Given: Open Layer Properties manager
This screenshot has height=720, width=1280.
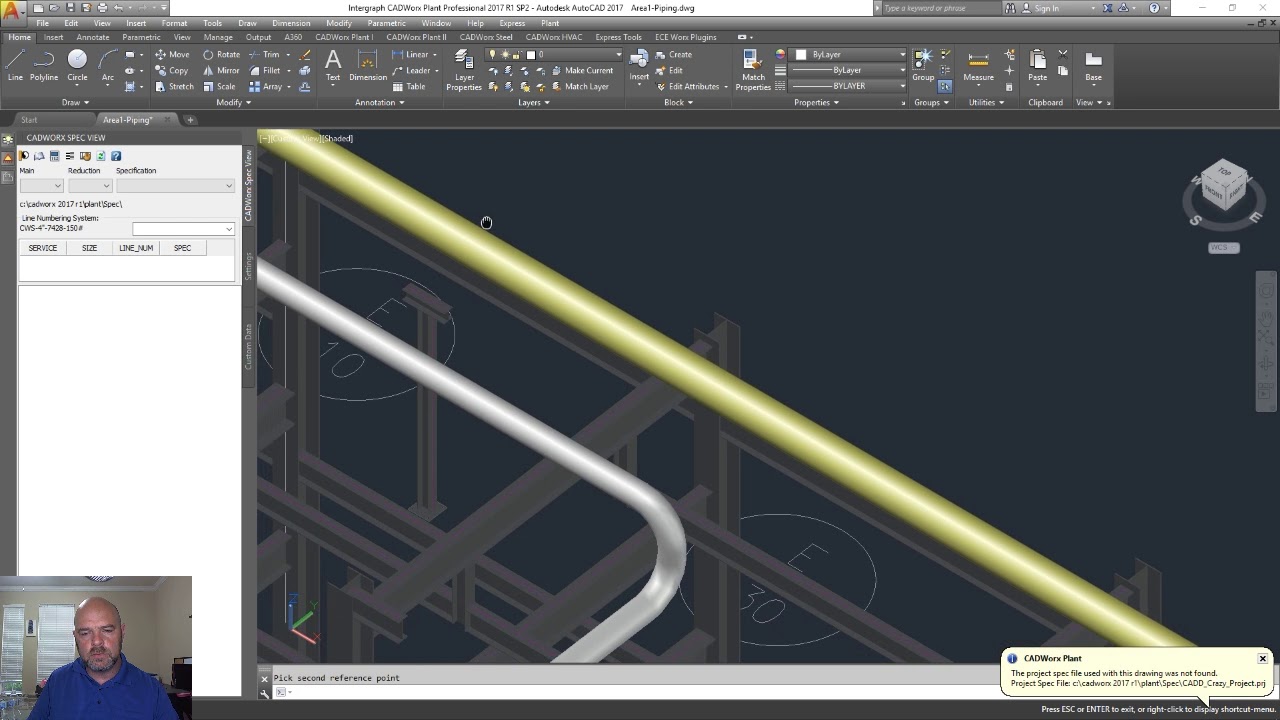Looking at the screenshot, I should (464, 70).
